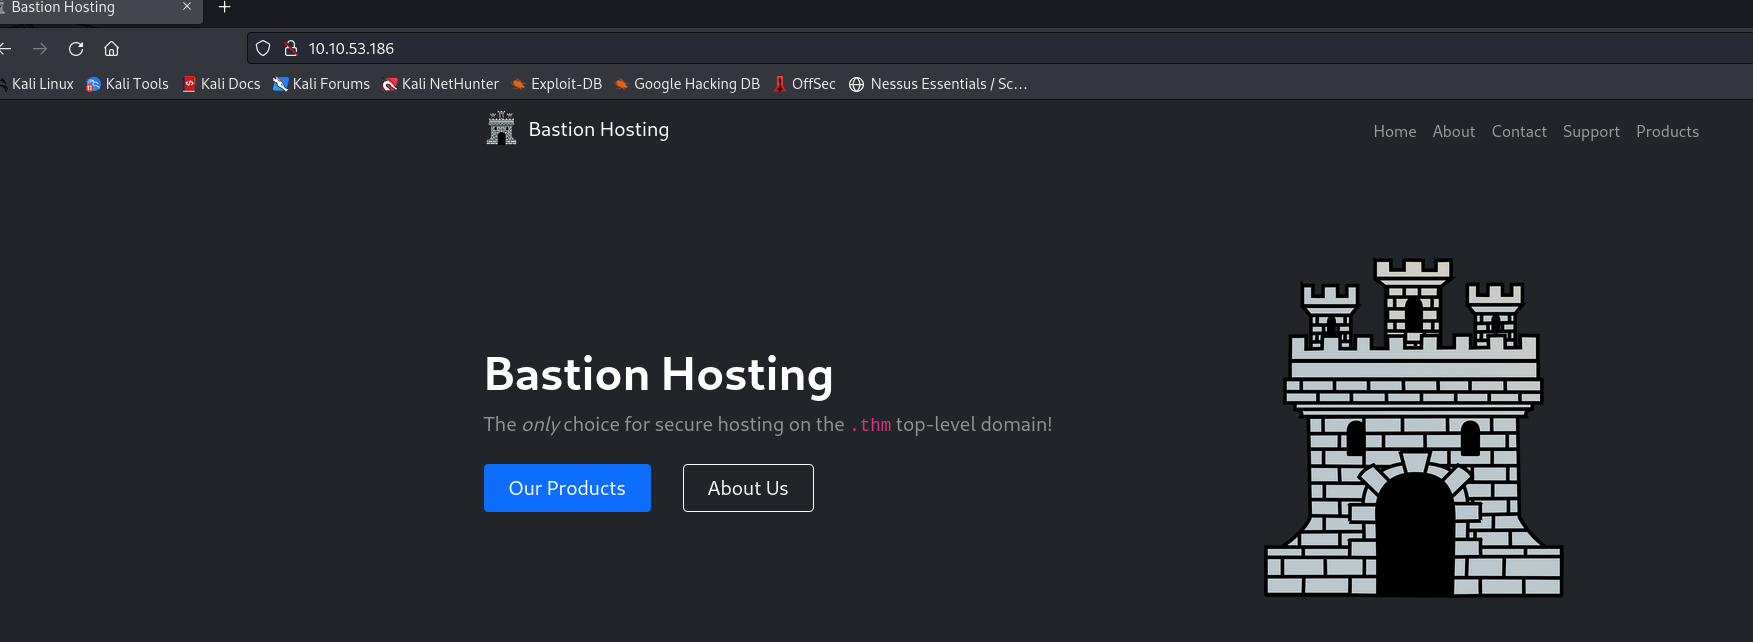Click the large castle illustration
The image size is (1753, 642).
(x=1413, y=428)
